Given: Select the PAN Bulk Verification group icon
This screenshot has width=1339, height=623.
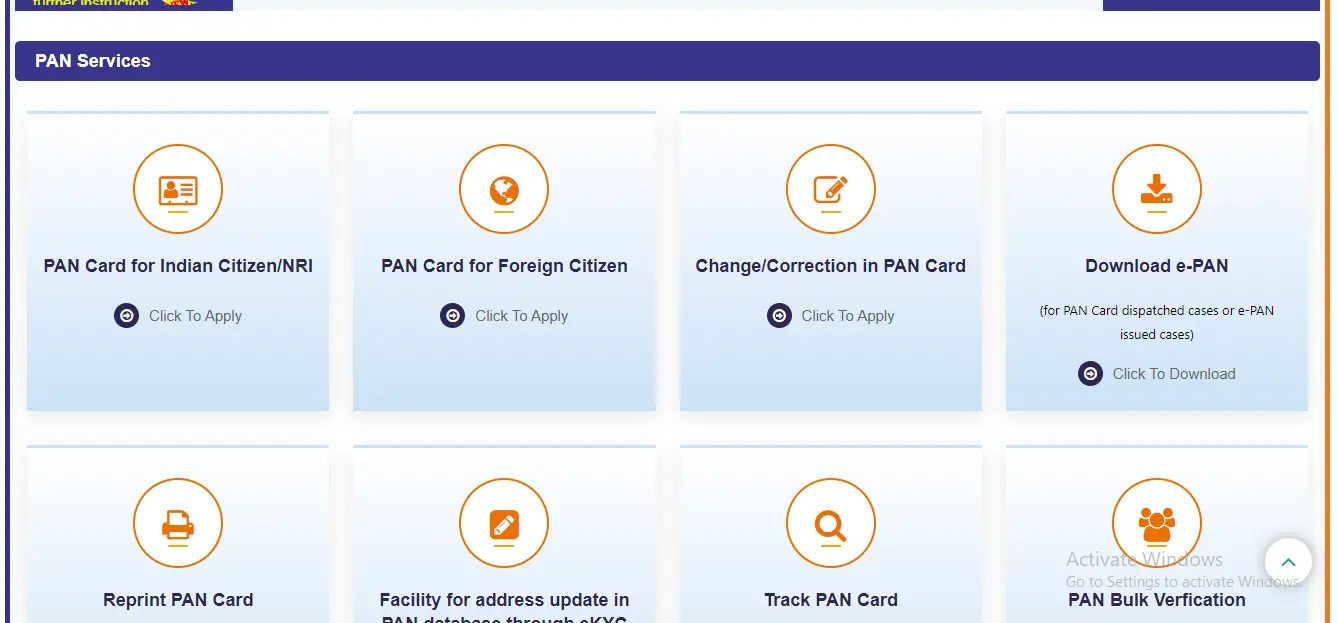Looking at the screenshot, I should pyautogui.click(x=1157, y=523).
